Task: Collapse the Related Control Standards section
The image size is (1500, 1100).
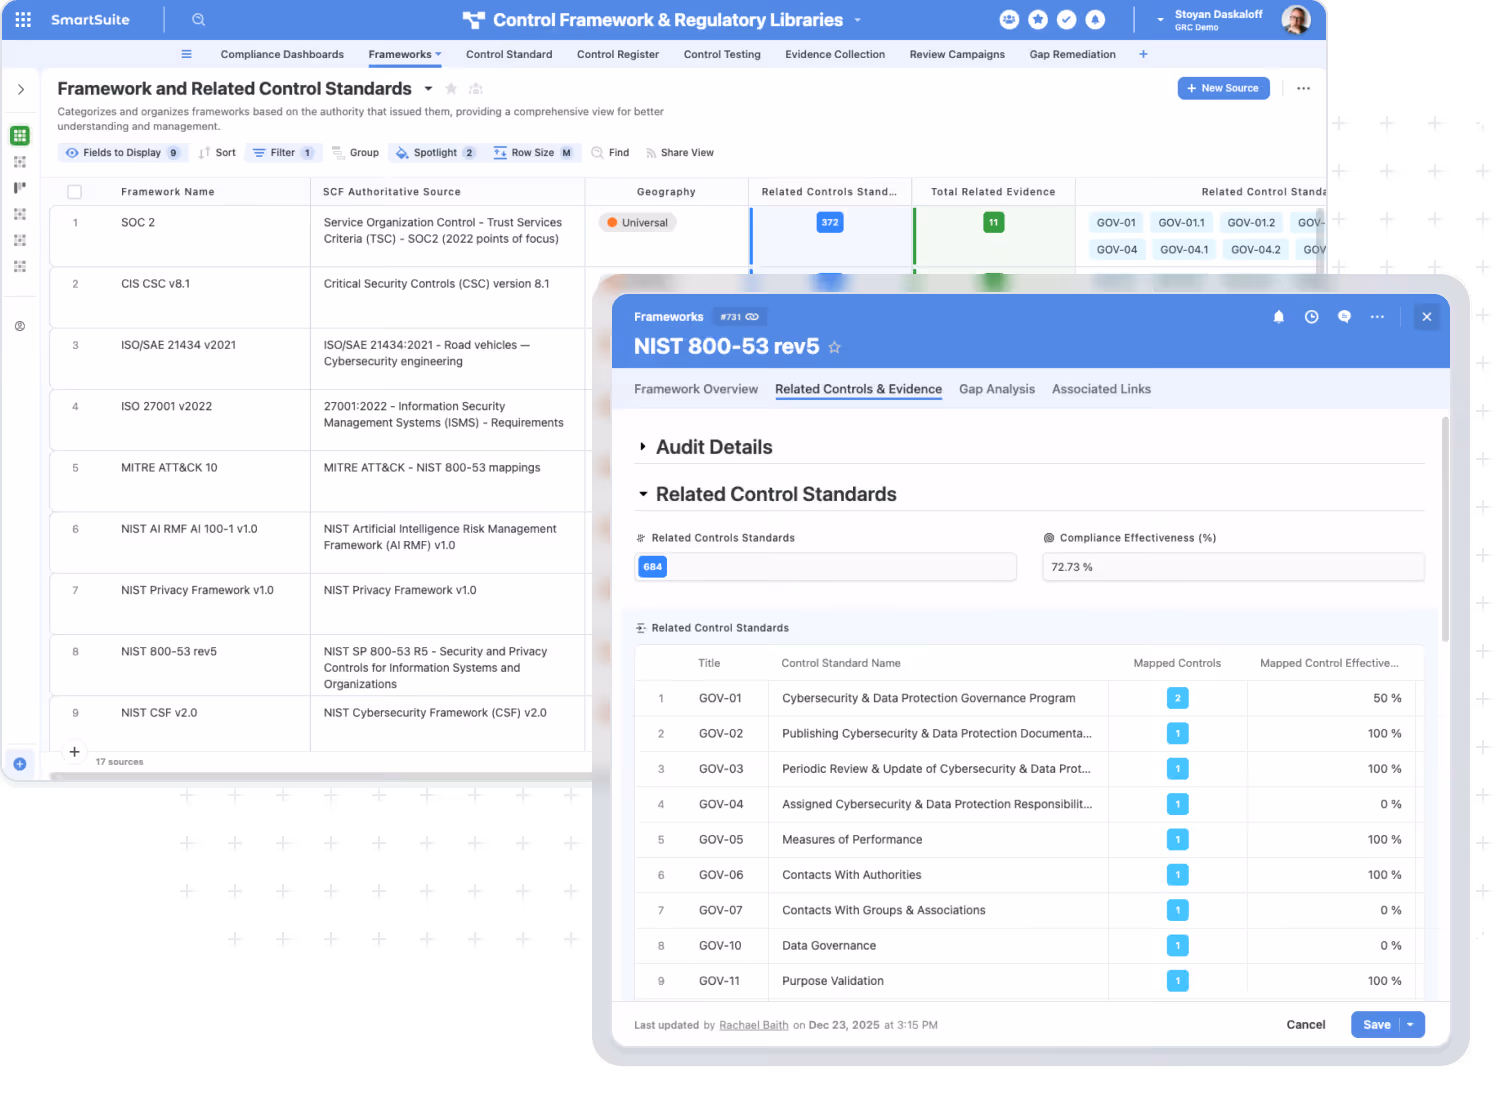Action: click(643, 494)
